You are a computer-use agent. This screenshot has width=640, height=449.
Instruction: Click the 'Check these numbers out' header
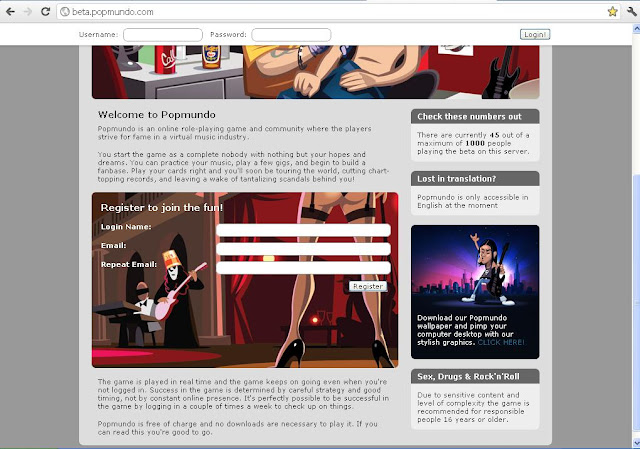475,116
